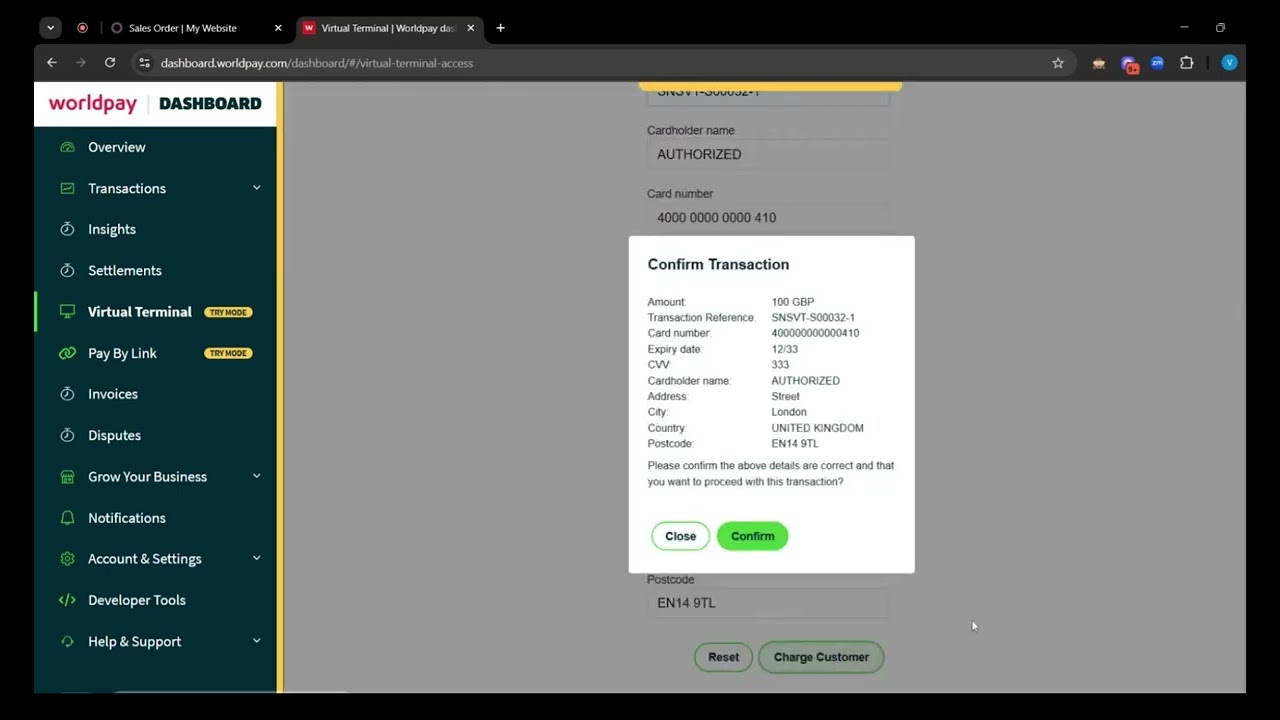Click Virtual Terminal TRY MODE badge
The image size is (1280, 720).
(228, 312)
